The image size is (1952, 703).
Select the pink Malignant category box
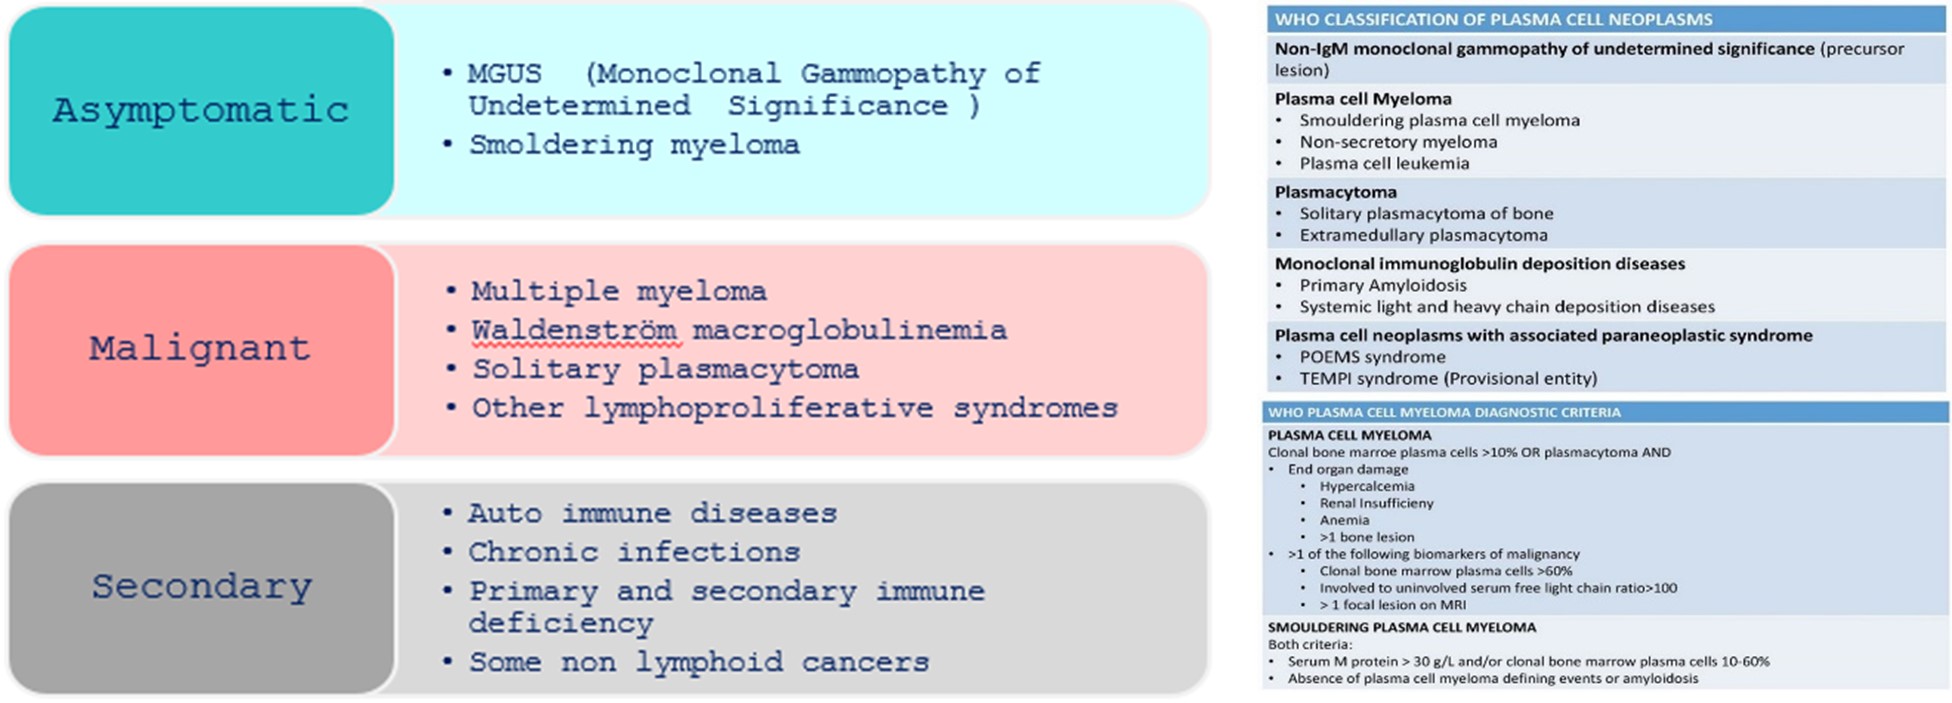(x=201, y=350)
